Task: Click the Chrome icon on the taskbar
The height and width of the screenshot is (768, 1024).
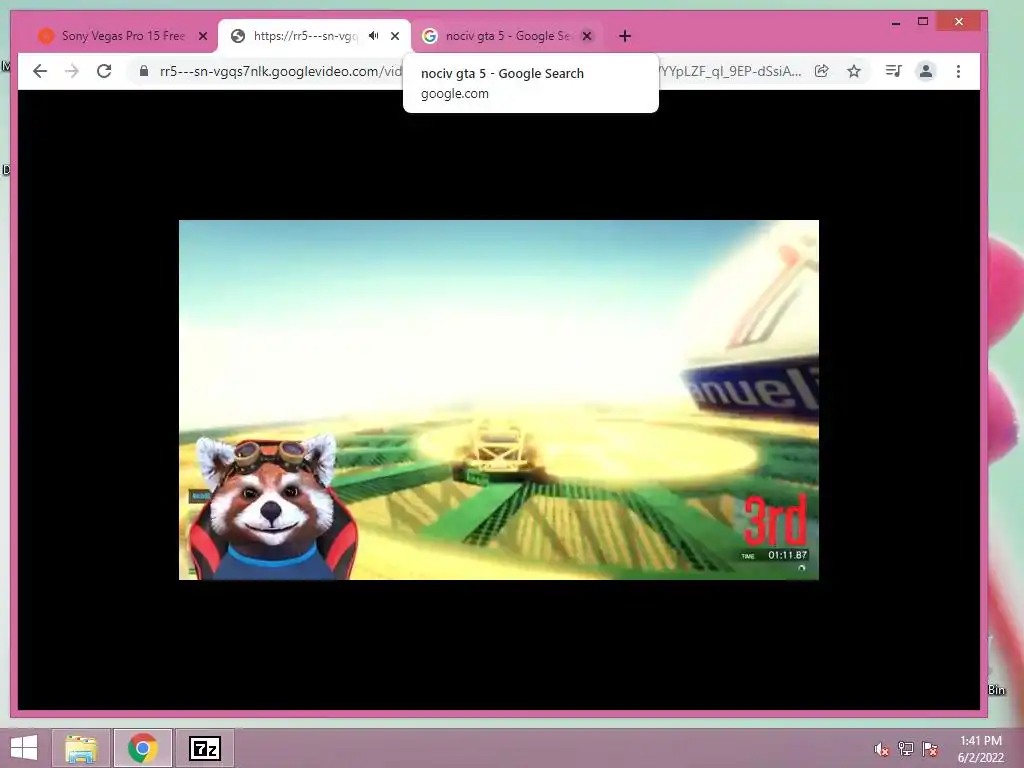Action: pos(143,748)
